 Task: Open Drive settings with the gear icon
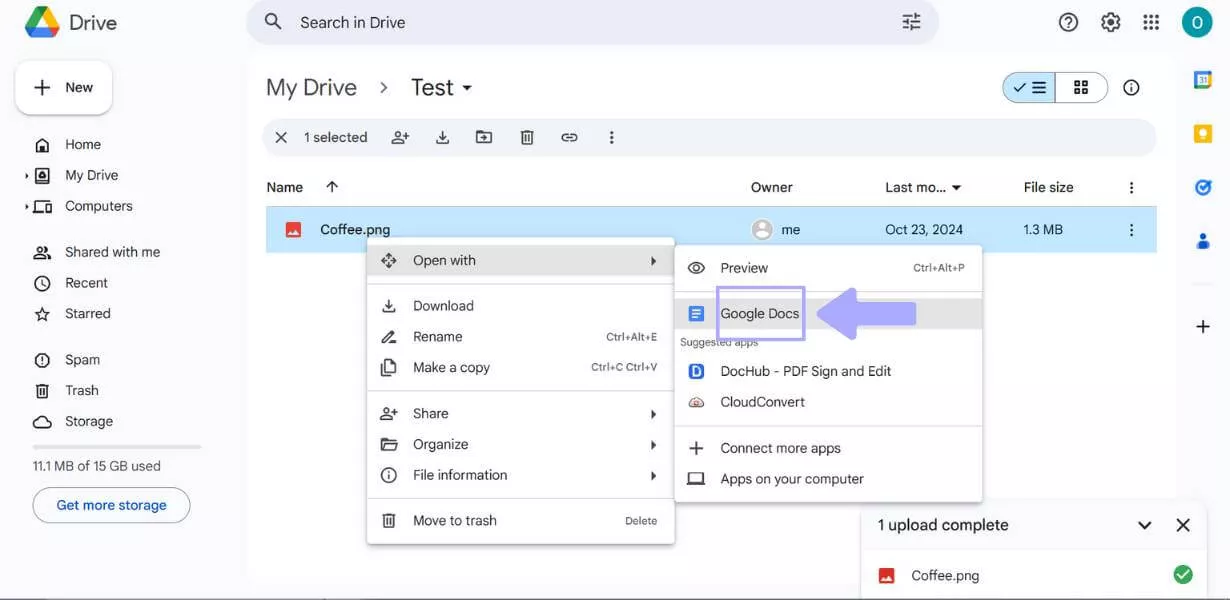coord(1110,21)
